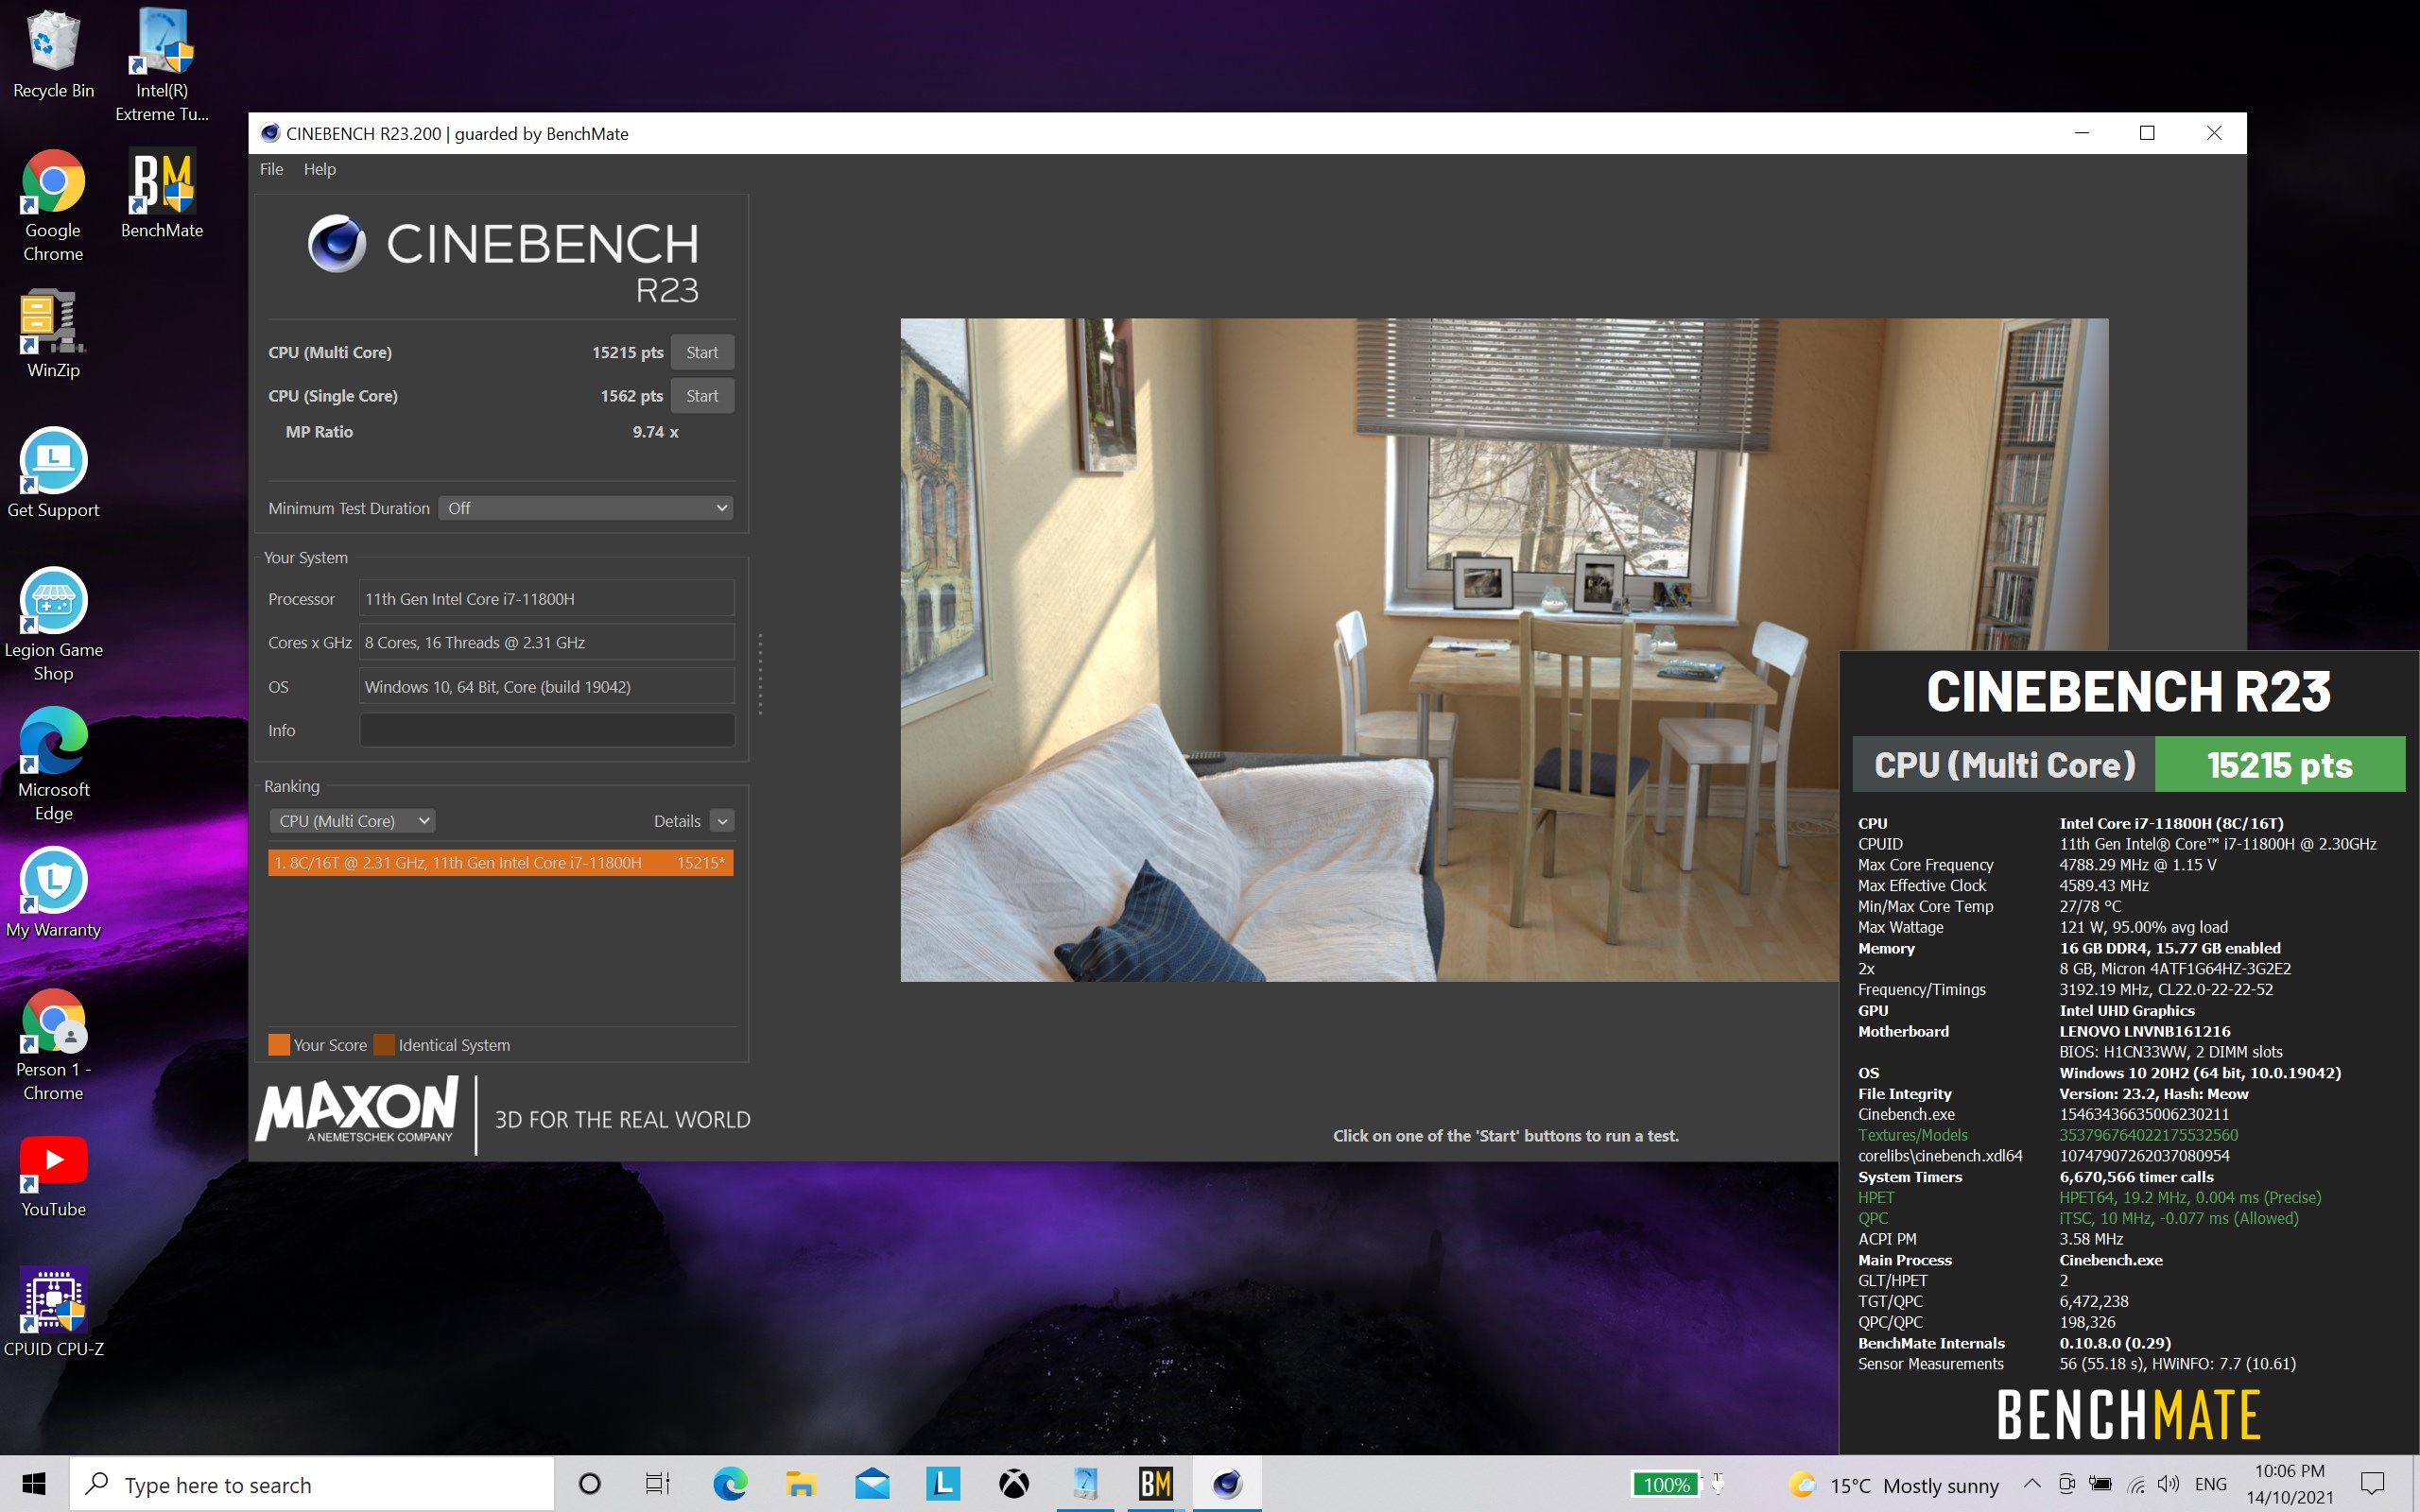
Task: Switch to Cinebench taskbar icon
Action: pos(1227,1484)
